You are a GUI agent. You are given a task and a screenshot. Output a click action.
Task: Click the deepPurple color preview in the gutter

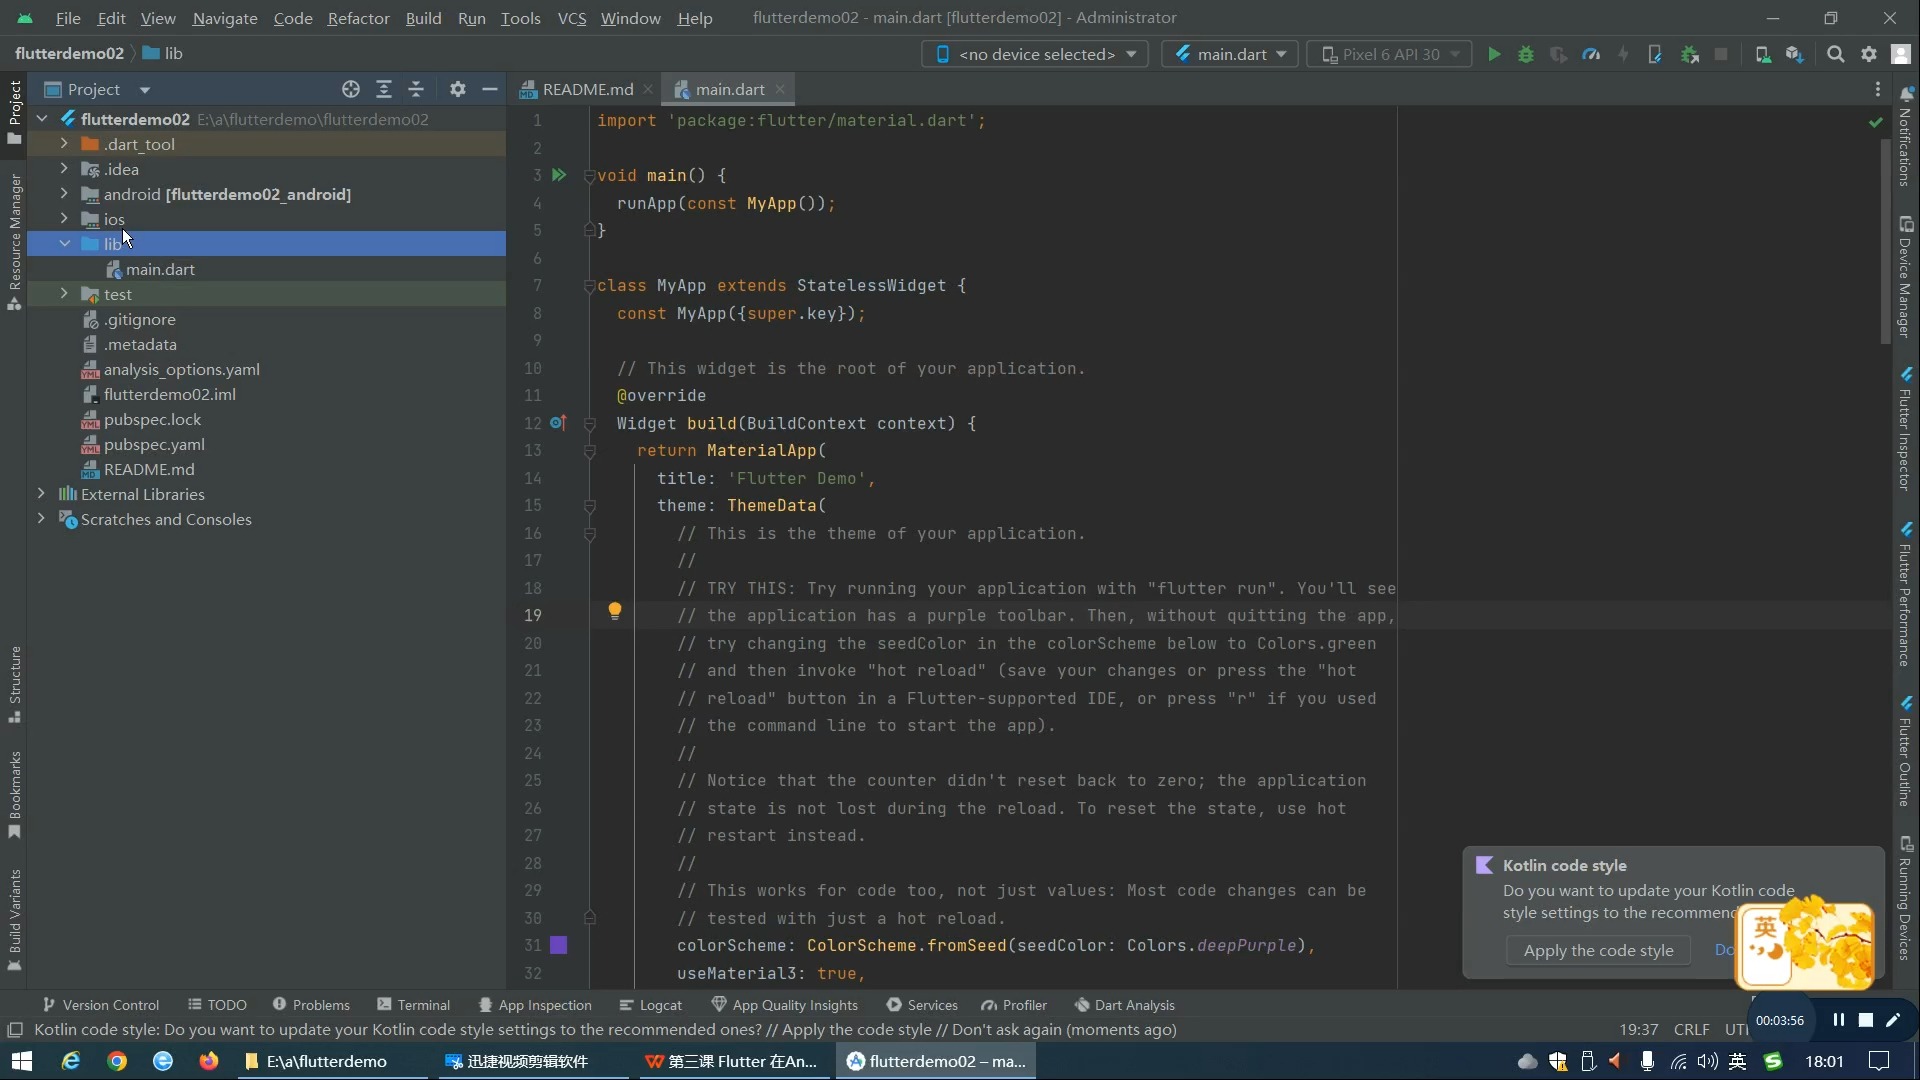(558, 945)
